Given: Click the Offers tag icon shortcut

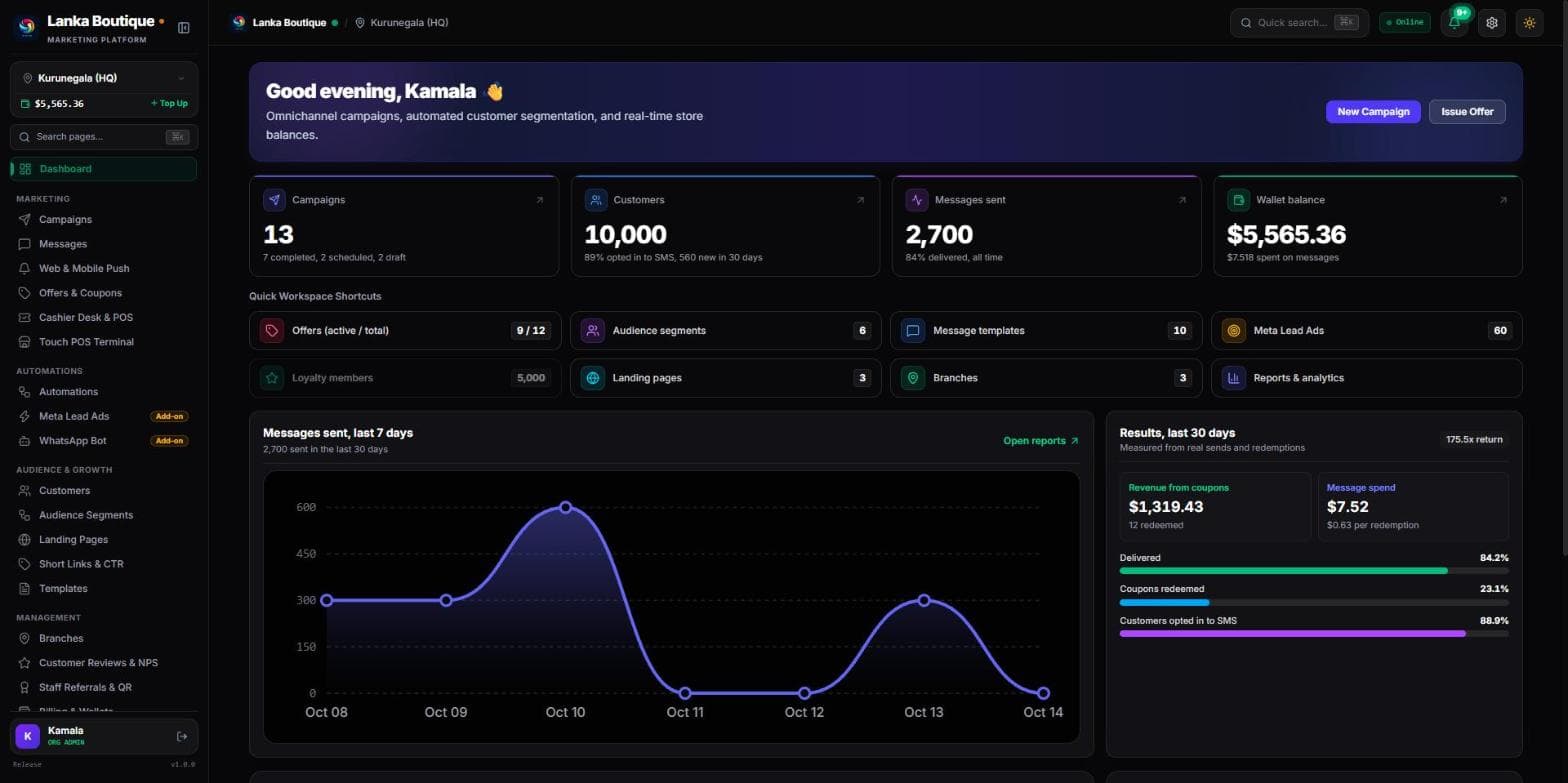Looking at the screenshot, I should [272, 330].
